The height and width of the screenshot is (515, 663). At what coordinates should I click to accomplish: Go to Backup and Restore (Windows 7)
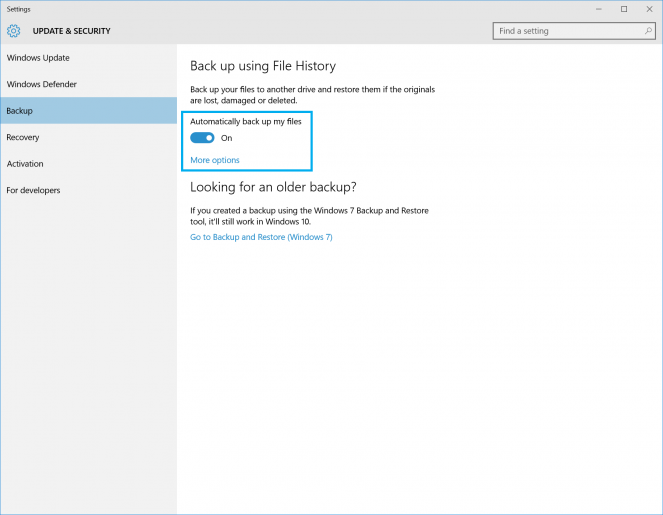261,237
